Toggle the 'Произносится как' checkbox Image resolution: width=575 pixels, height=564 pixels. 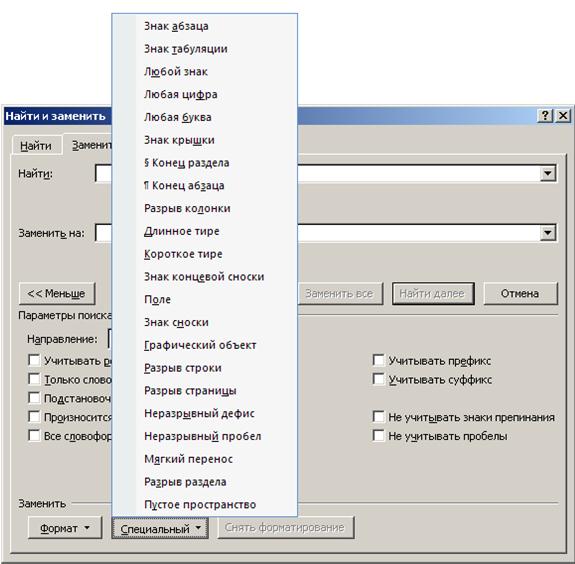point(34,417)
